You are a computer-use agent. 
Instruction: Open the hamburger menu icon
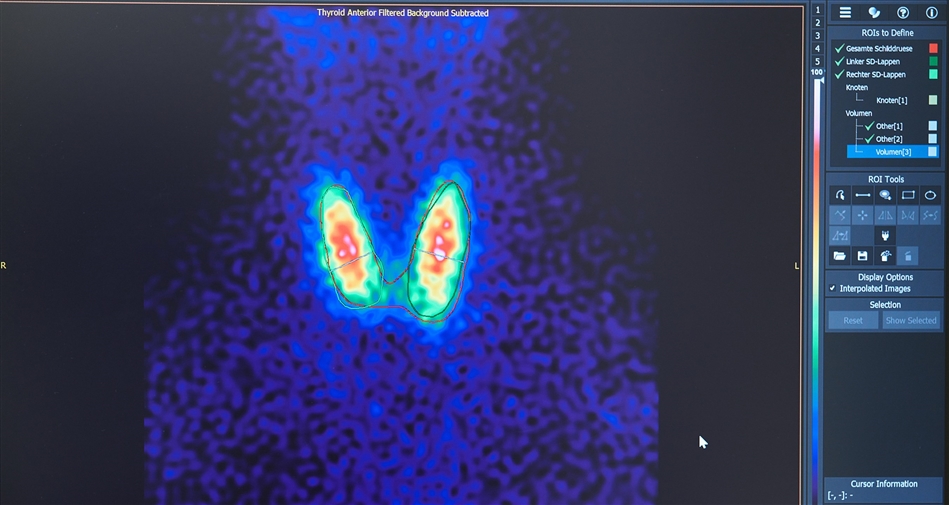click(x=845, y=13)
